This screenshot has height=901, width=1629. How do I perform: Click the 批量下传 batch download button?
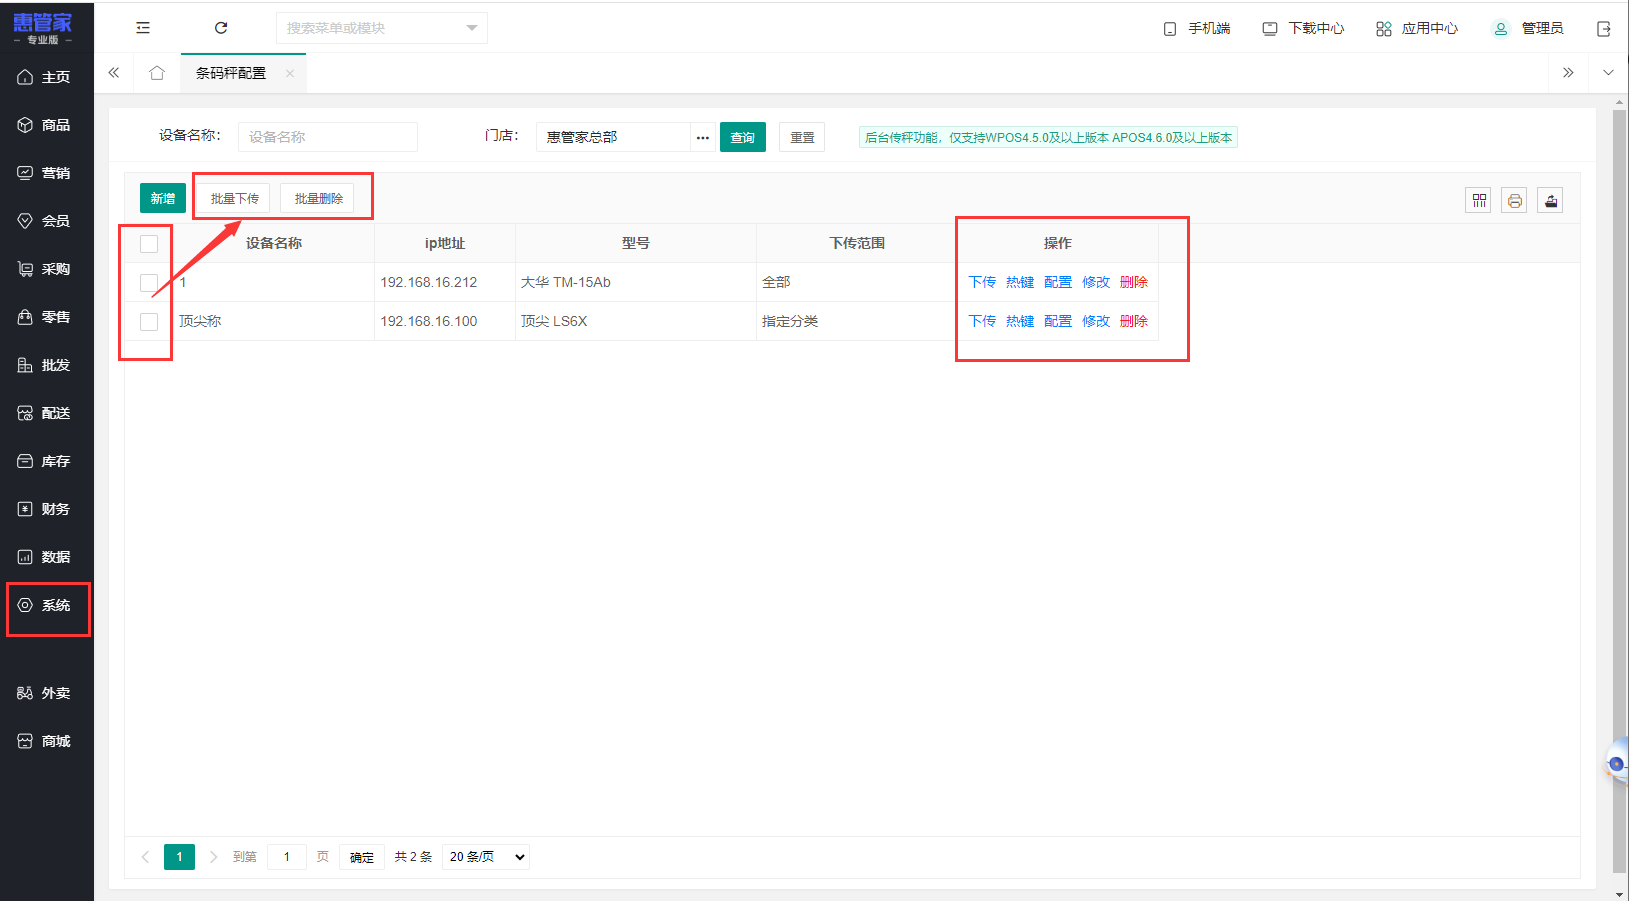tap(234, 198)
